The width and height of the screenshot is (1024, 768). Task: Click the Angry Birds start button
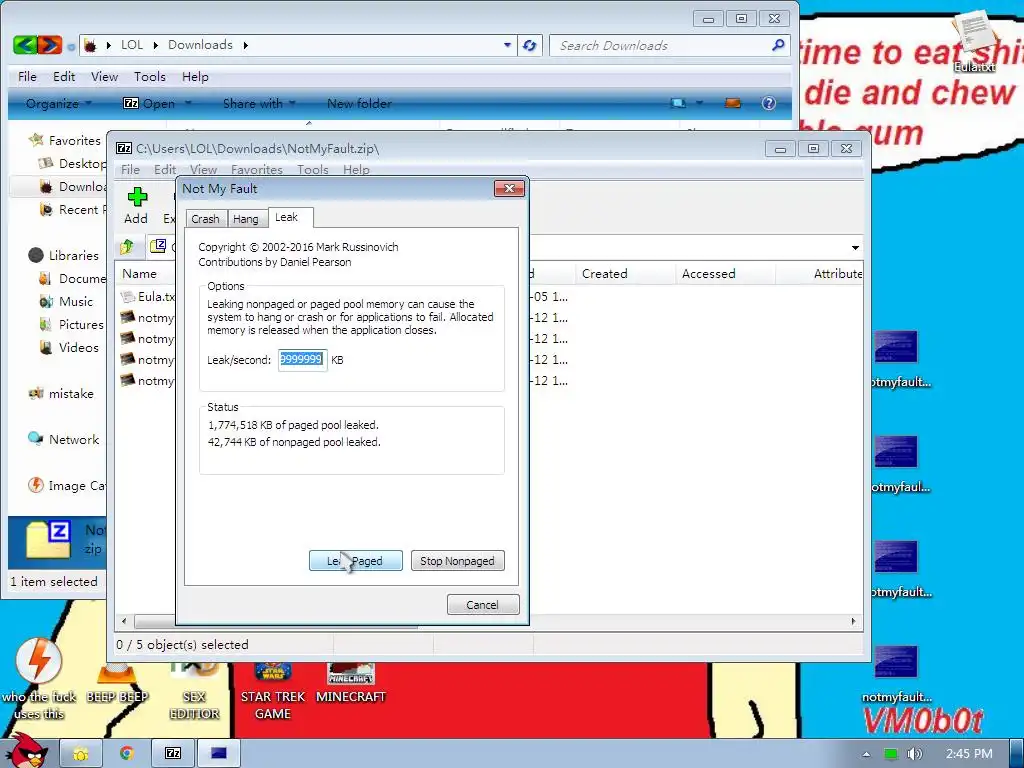coord(26,751)
